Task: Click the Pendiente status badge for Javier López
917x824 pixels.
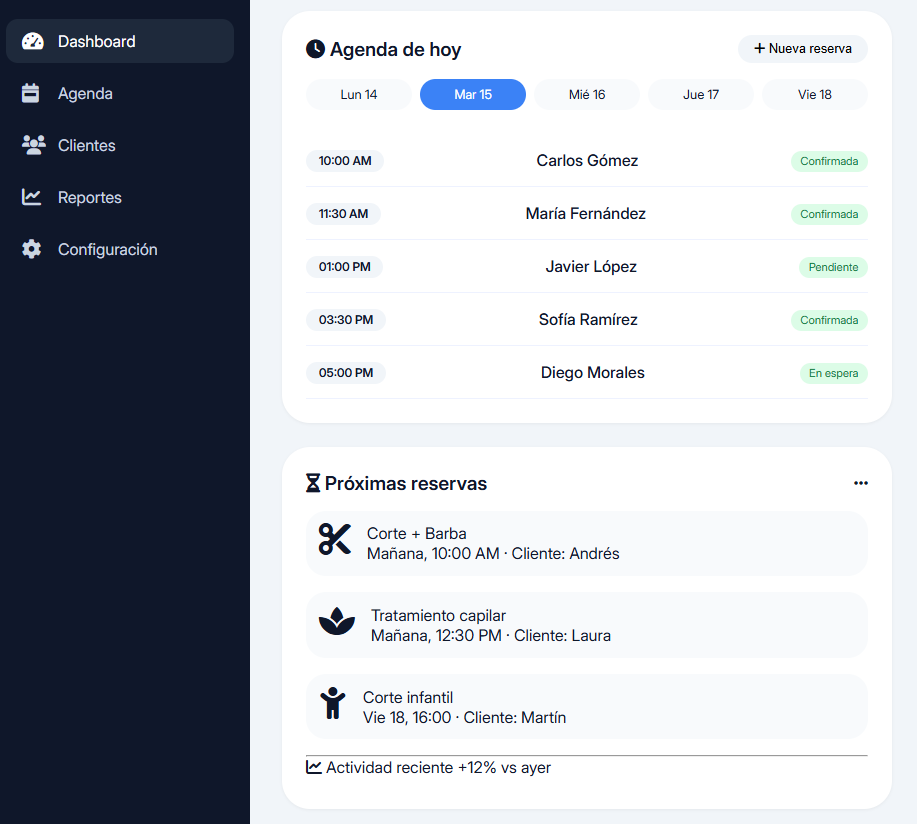Action: point(833,267)
